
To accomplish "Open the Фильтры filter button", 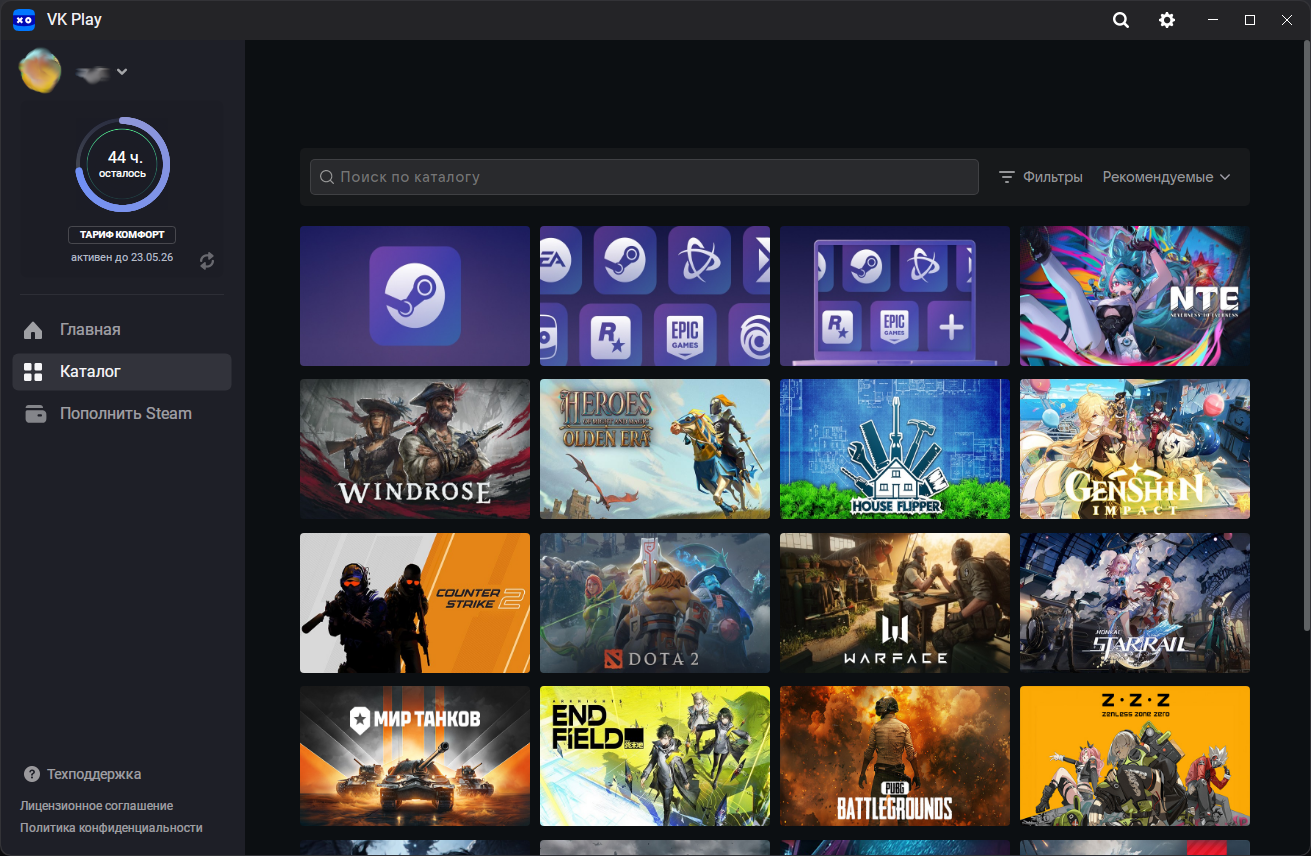I will tap(1041, 177).
